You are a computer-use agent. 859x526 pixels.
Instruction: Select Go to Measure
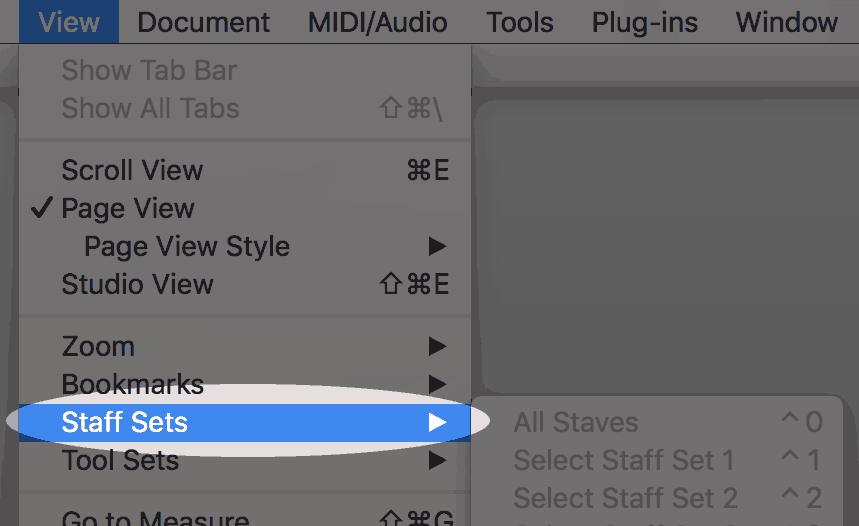point(245,517)
